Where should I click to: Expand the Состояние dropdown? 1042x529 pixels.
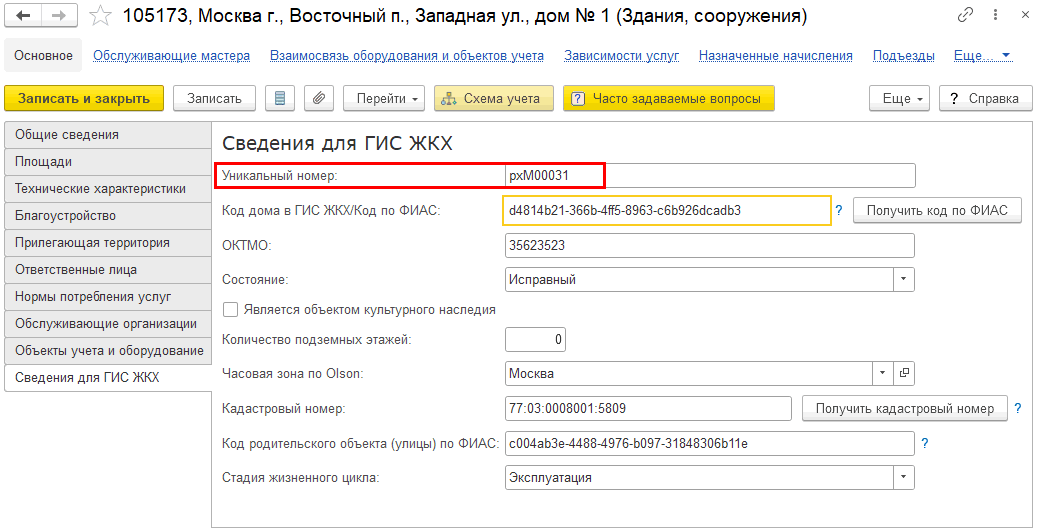[904, 280]
